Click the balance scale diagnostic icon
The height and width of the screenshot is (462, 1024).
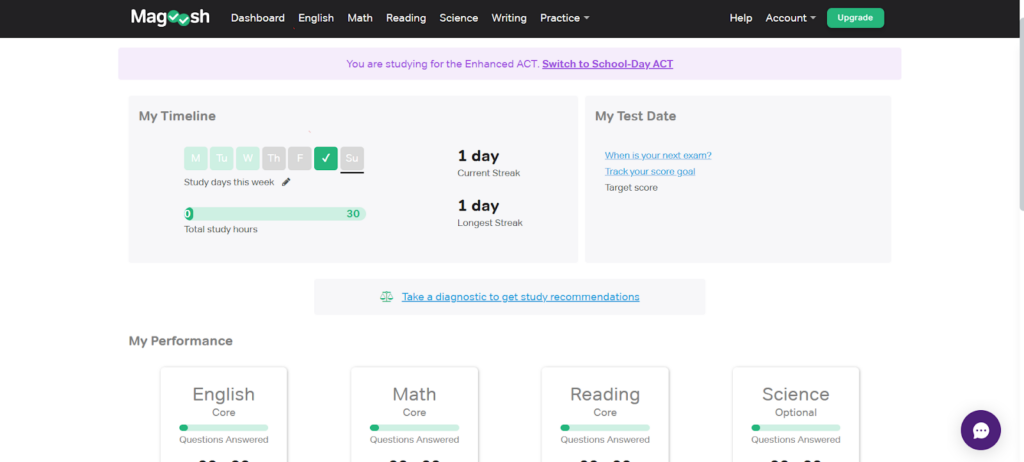point(387,297)
